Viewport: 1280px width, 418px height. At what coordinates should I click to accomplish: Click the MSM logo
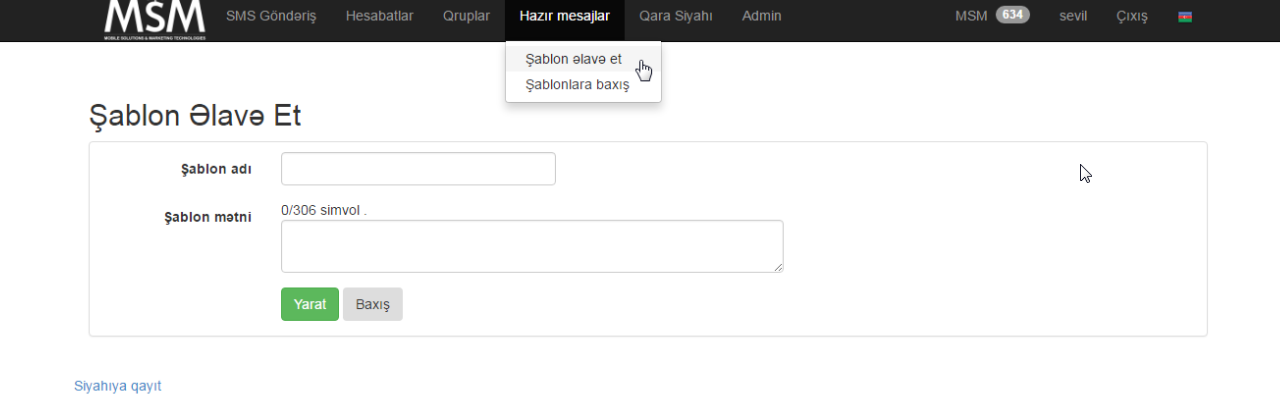[x=155, y=19]
